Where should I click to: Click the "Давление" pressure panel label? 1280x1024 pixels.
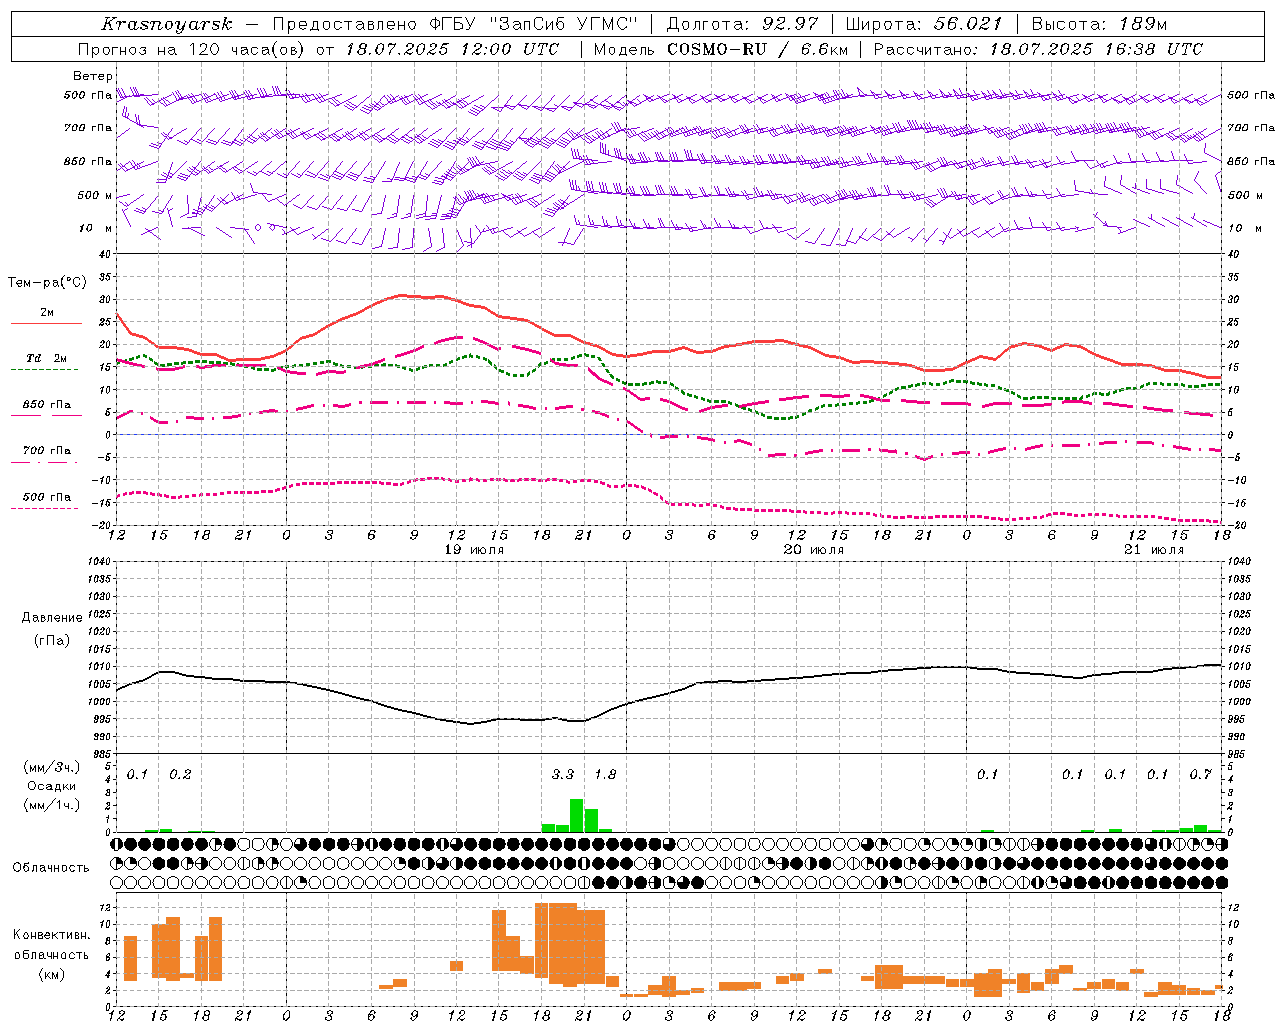pos(52,618)
